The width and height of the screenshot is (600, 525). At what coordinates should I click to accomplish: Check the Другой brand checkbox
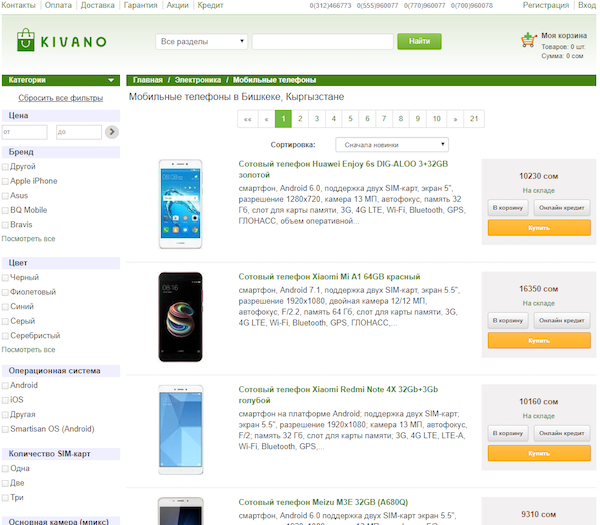pos(5,167)
